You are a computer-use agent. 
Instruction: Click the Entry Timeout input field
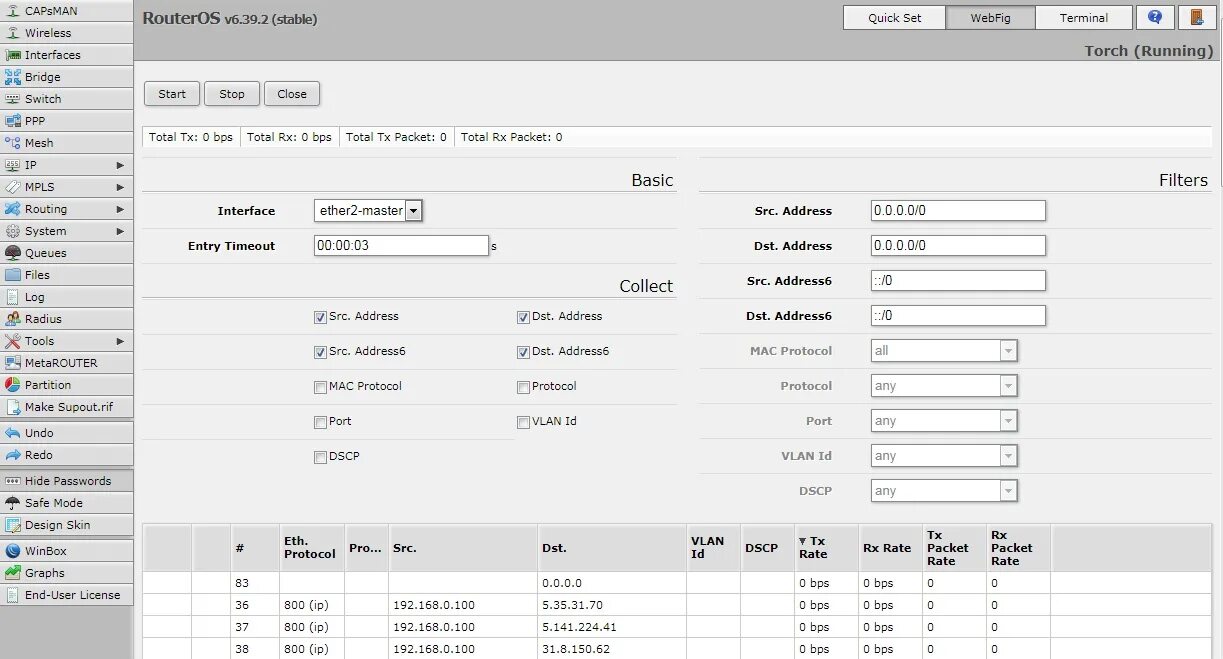pos(401,245)
